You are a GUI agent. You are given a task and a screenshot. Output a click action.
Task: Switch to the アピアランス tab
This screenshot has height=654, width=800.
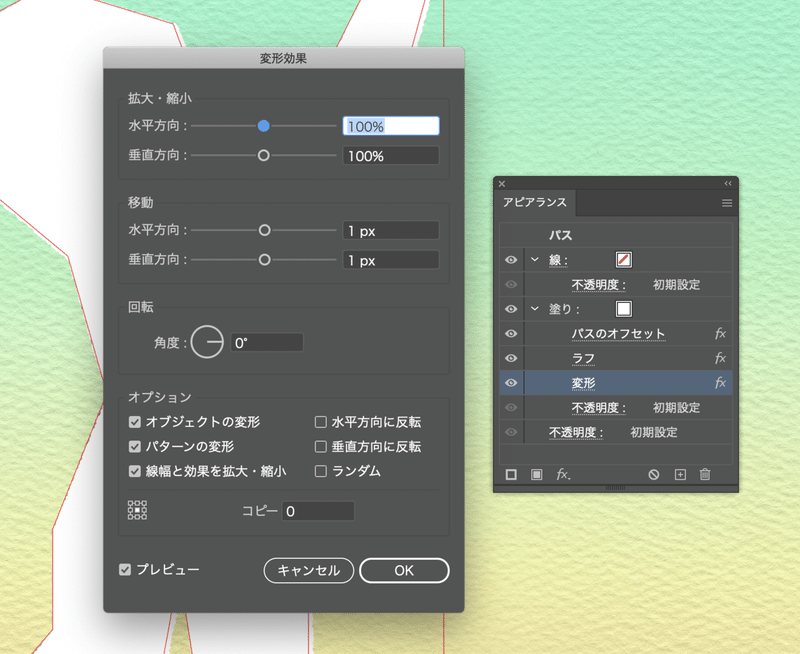(535, 203)
